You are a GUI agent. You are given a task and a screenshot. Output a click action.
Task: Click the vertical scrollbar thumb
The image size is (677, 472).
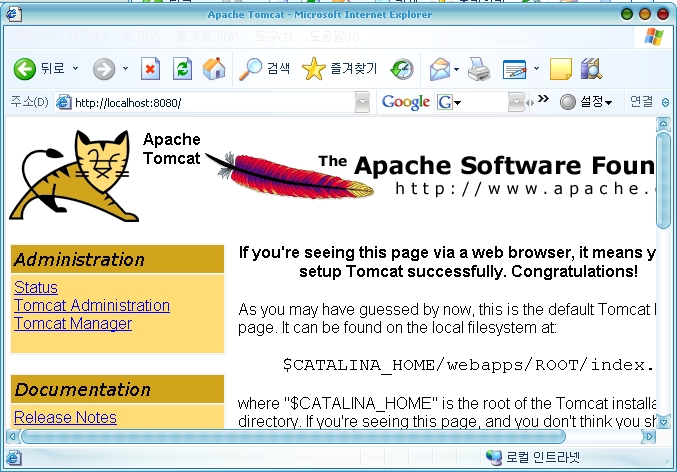pos(663,181)
